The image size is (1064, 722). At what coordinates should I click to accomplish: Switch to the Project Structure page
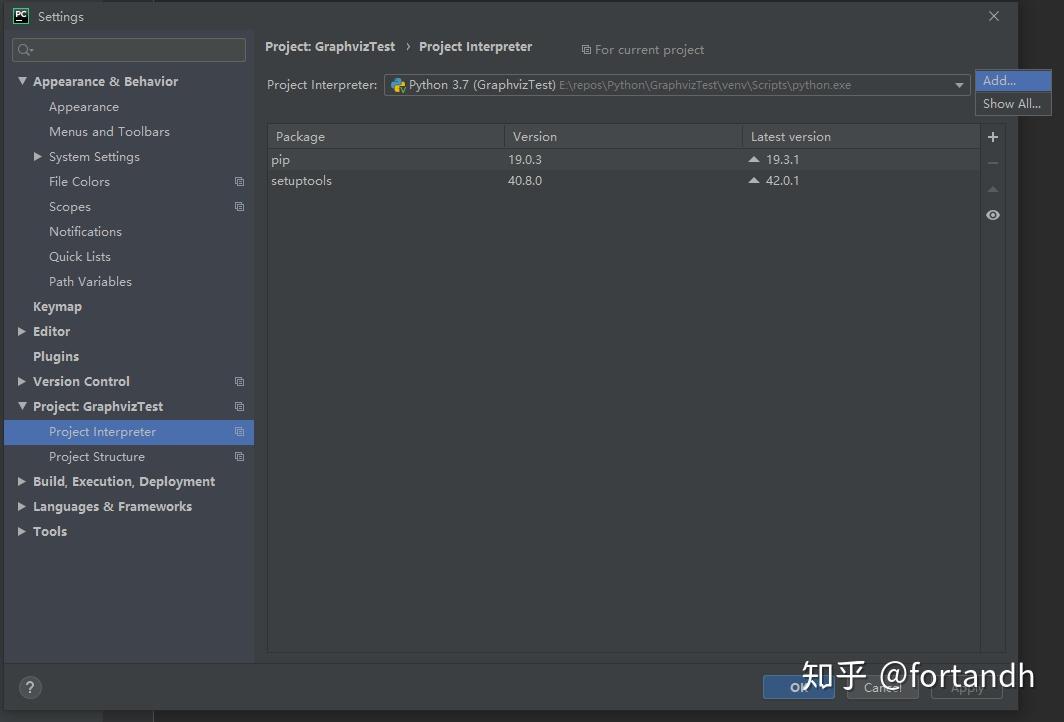(96, 456)
